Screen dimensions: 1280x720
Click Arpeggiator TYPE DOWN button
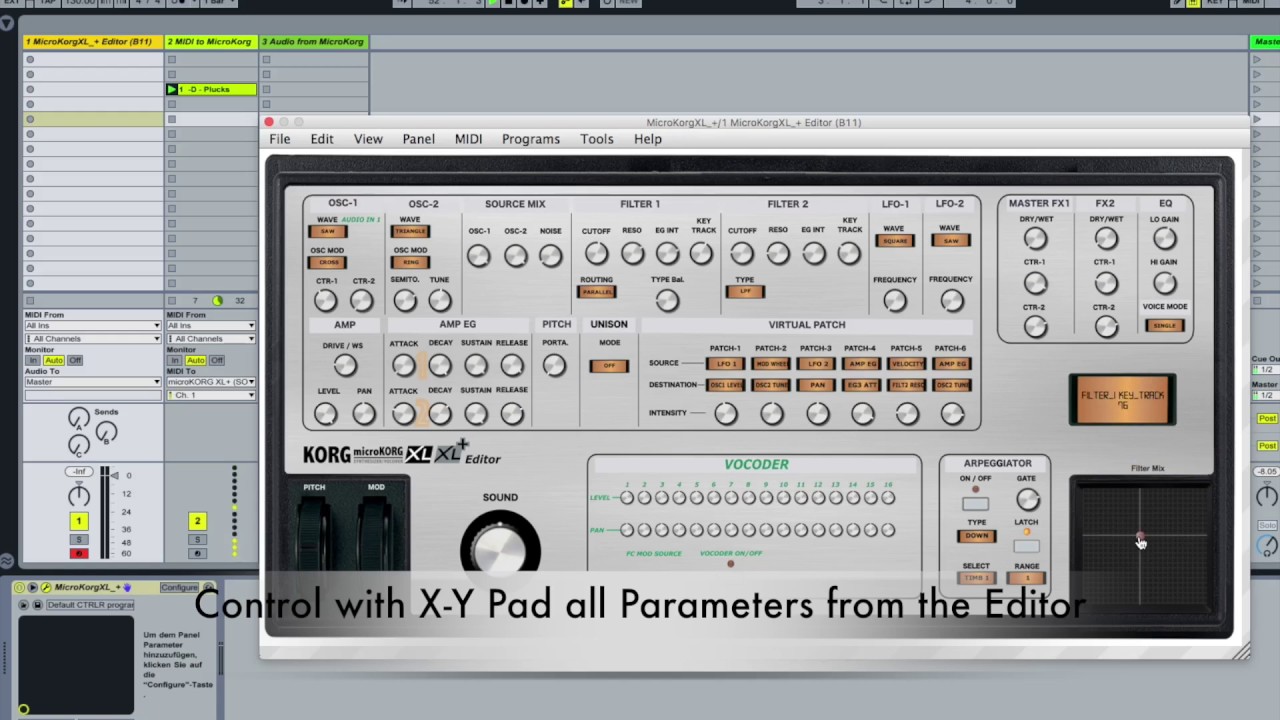click(976, 536)
